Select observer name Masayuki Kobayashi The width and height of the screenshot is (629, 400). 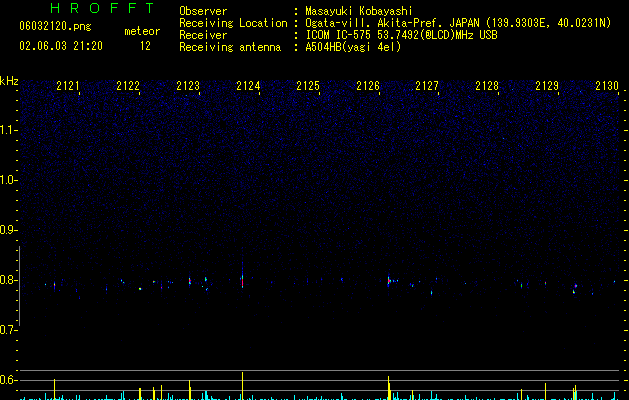pyautogui.click(x=359, y=11)
